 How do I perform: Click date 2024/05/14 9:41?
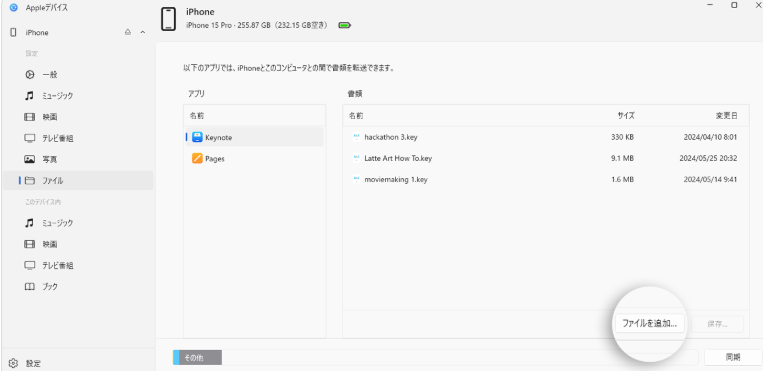pyautogui.click(x=710, y=180)
